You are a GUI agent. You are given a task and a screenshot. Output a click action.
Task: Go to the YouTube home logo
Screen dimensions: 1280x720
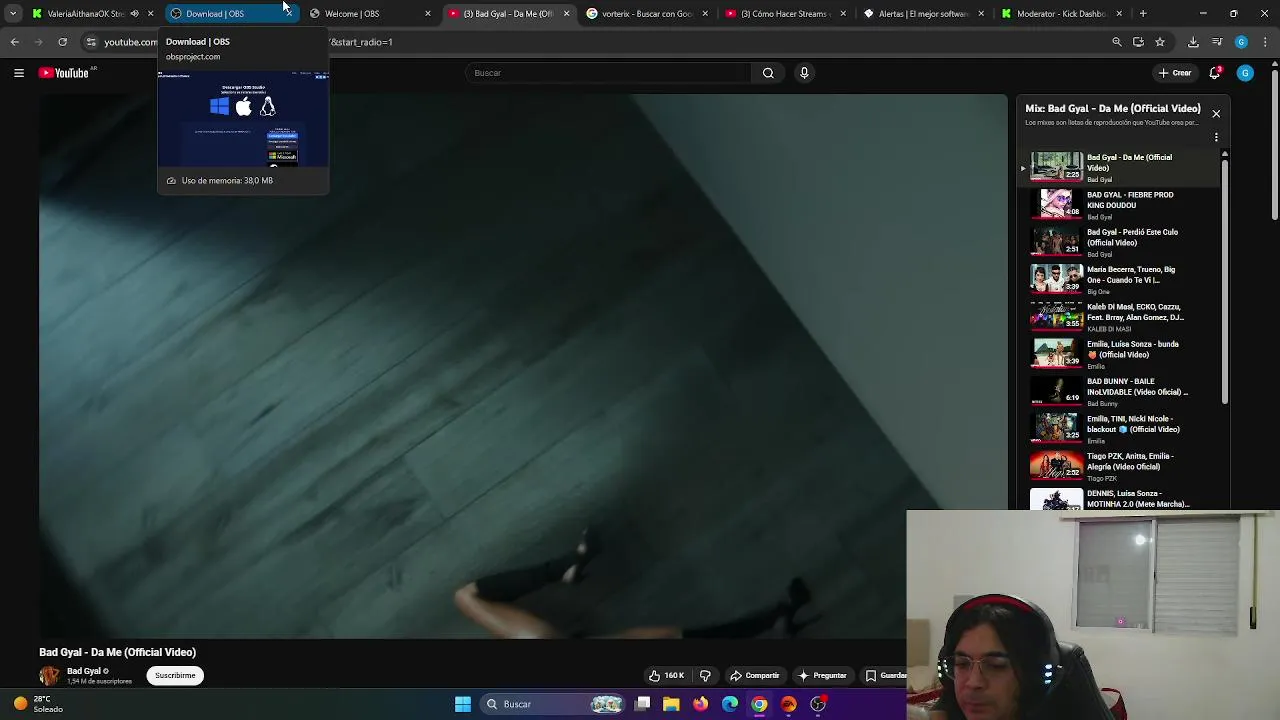click(x=64, y=73)
